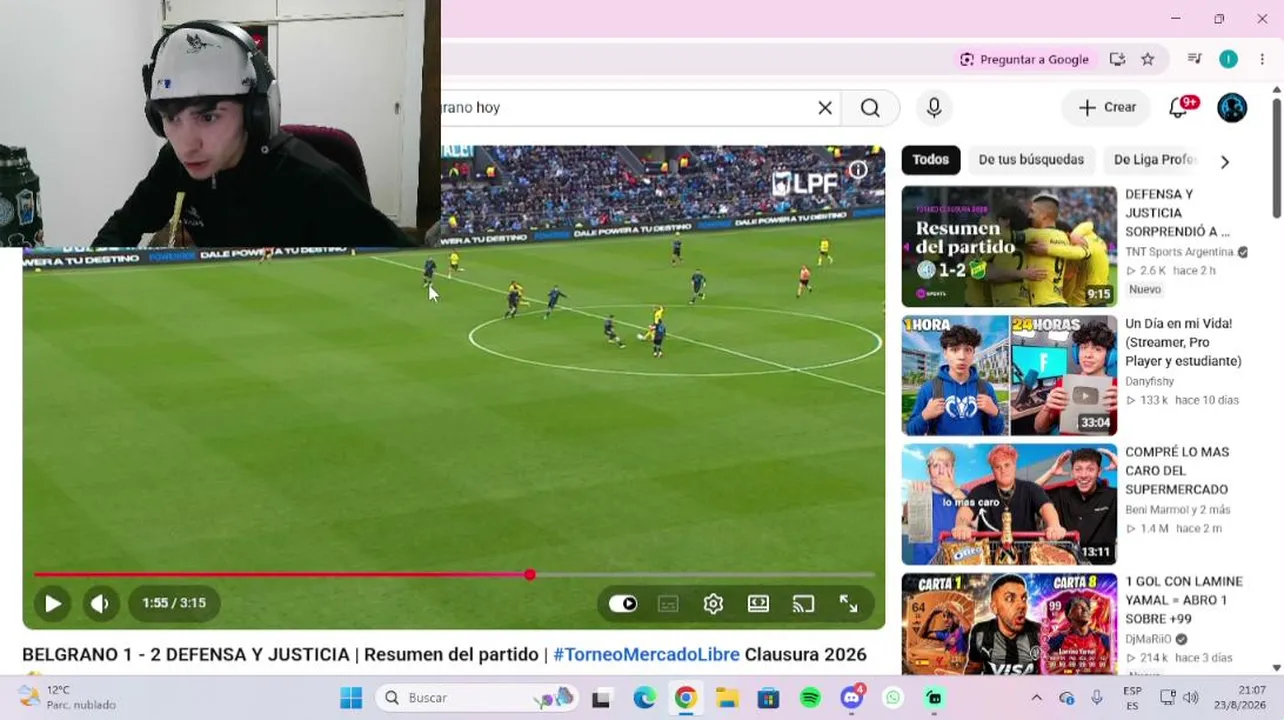Open WhatsApp from the taskbar
Screen dimensions: 1284x720
coord(893,698)
